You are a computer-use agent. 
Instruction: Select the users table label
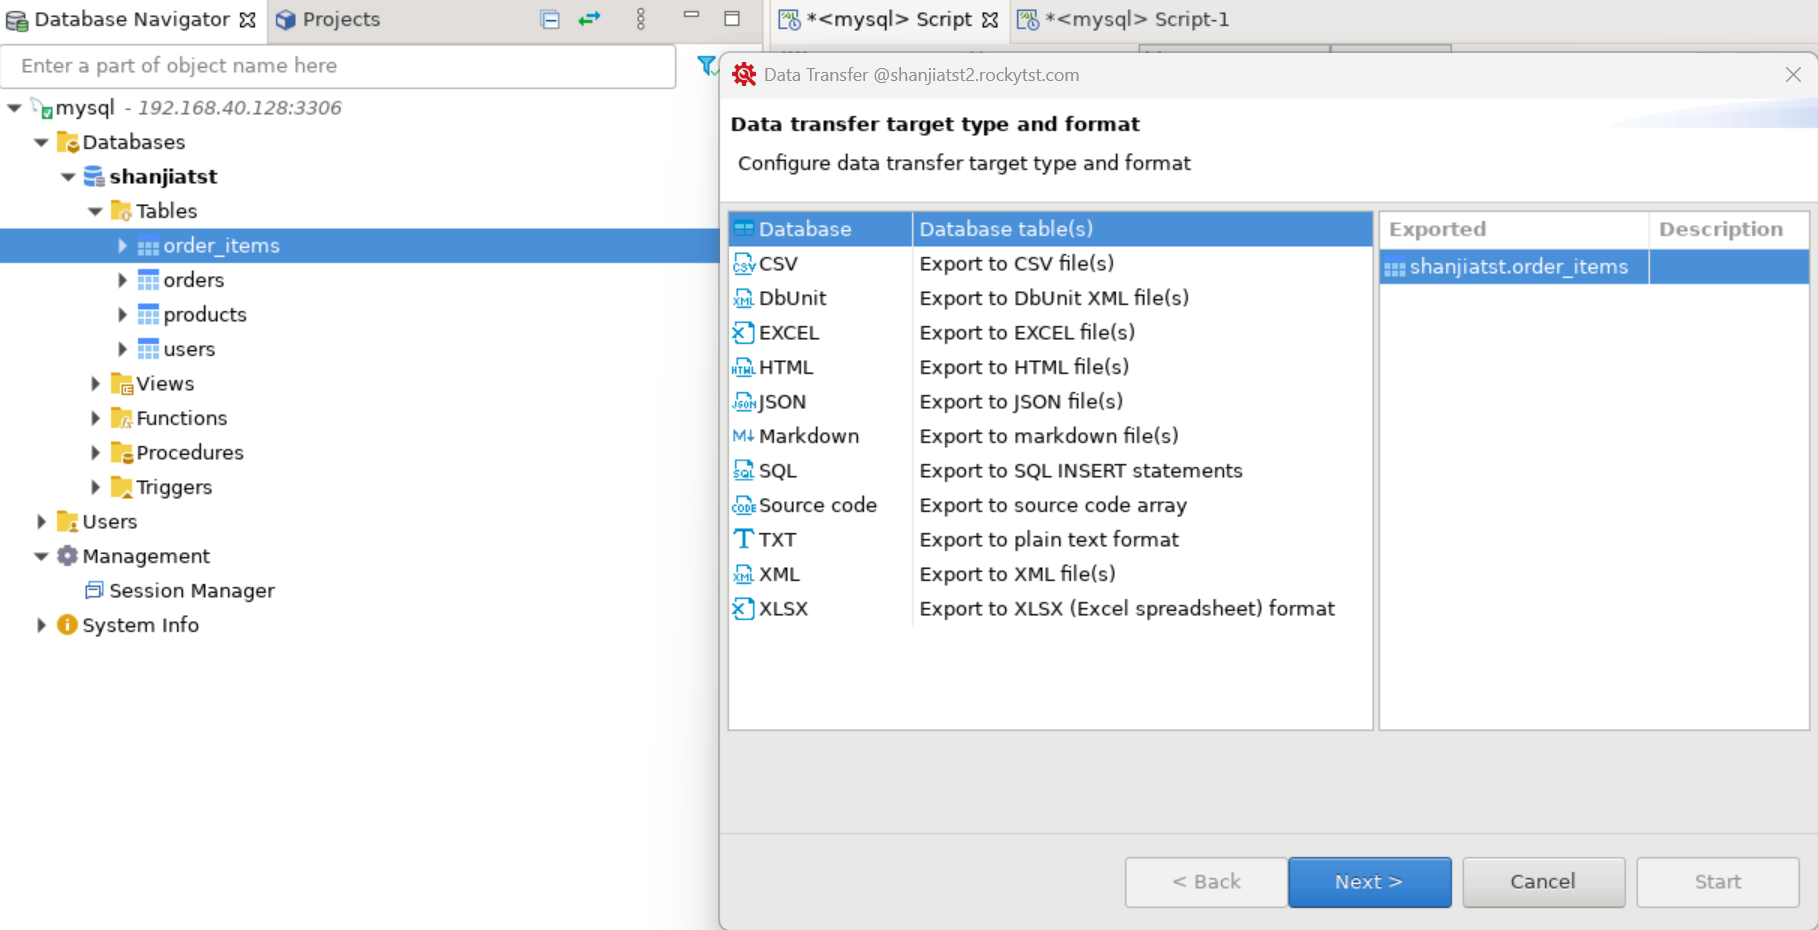(x=189, y=349)
